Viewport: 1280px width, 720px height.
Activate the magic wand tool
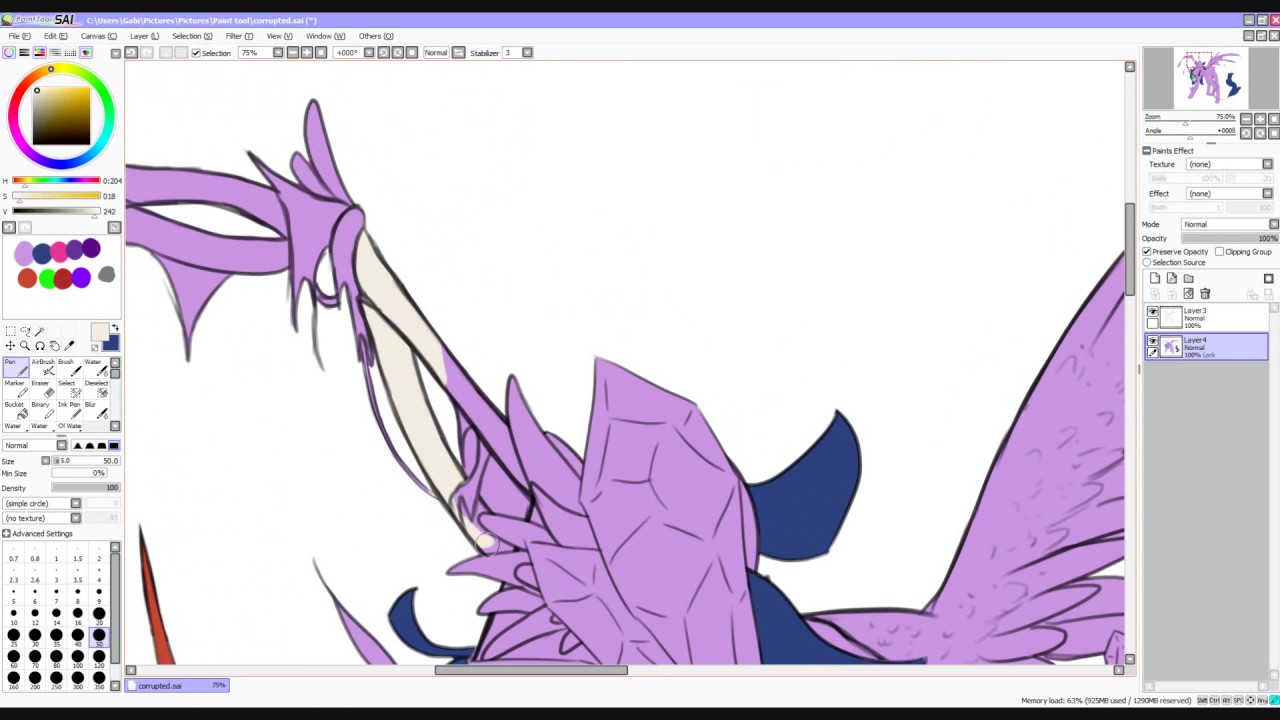pos(40,331)
